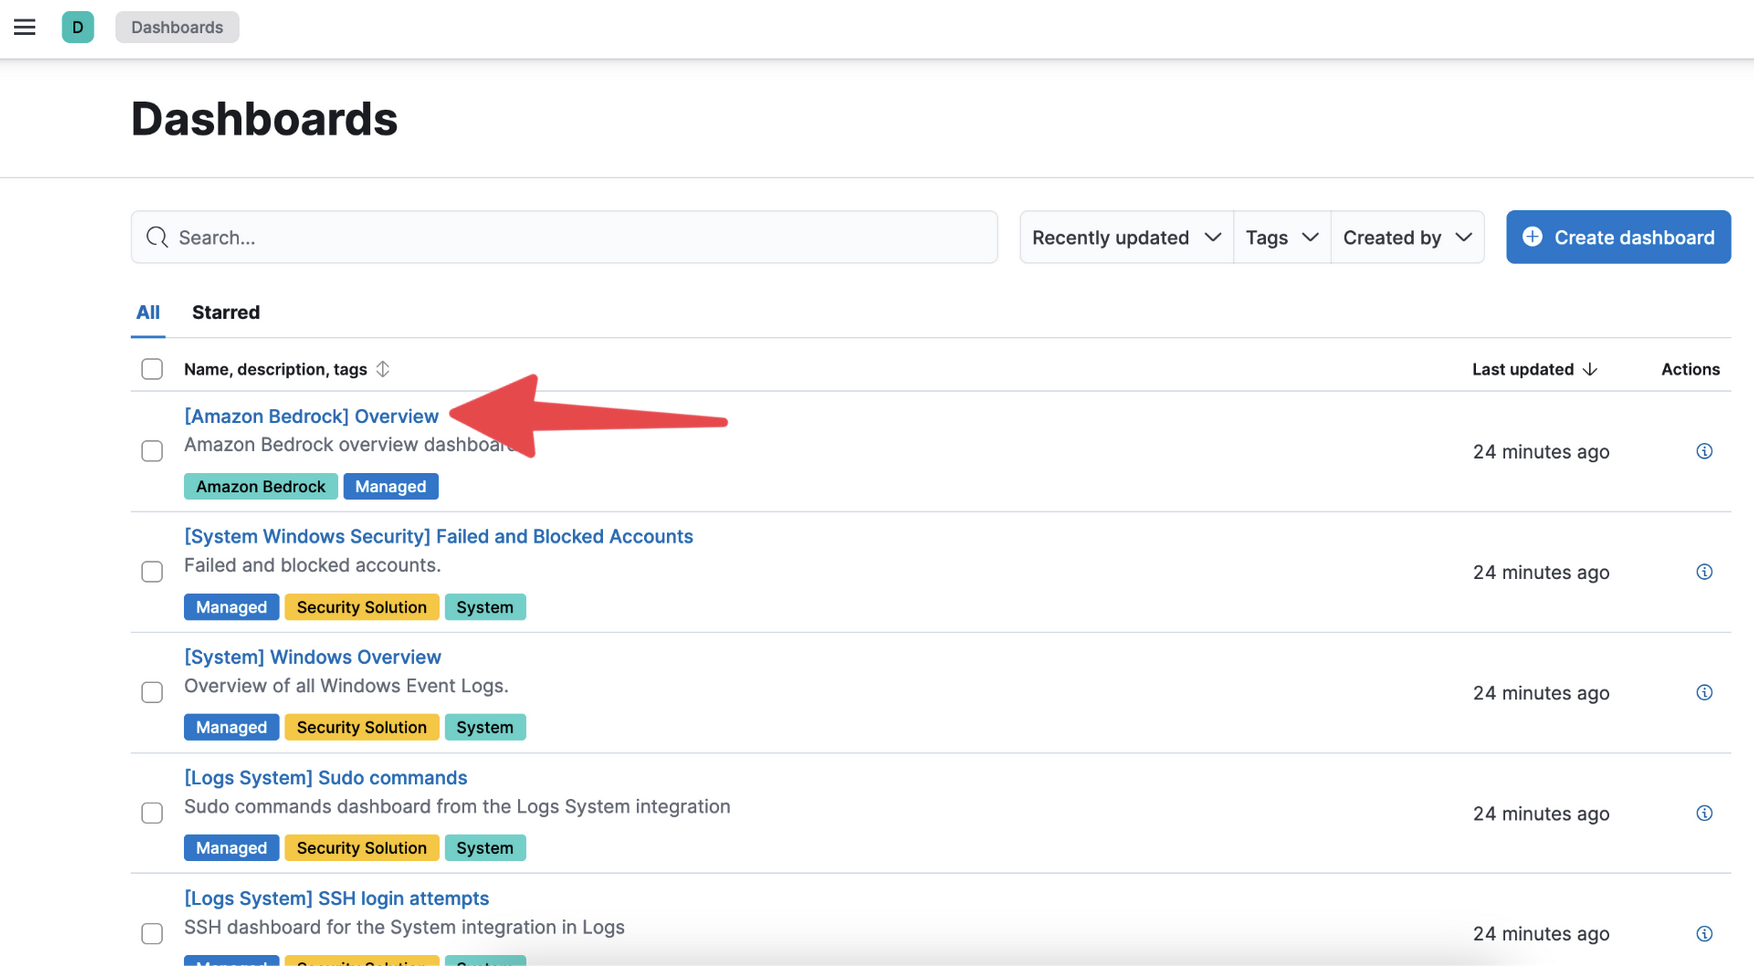
Task: Click '24 minutes ago' in Amazon Bedrock row
Action: (x=1541, y=452)
